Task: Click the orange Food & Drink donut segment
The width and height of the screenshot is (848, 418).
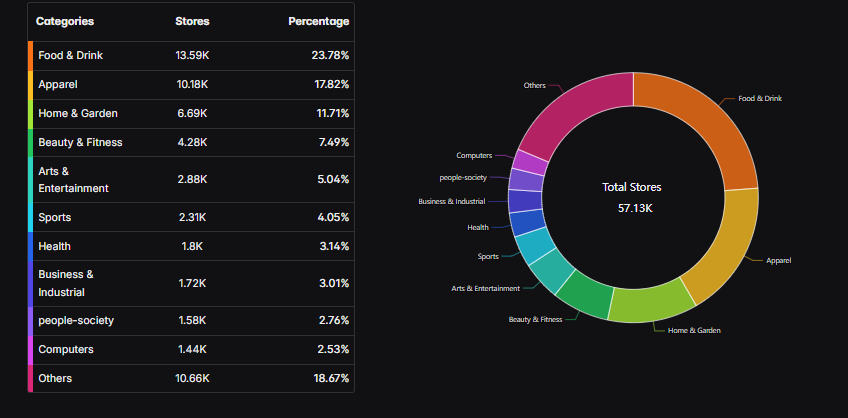Action: tap(708, 126)
